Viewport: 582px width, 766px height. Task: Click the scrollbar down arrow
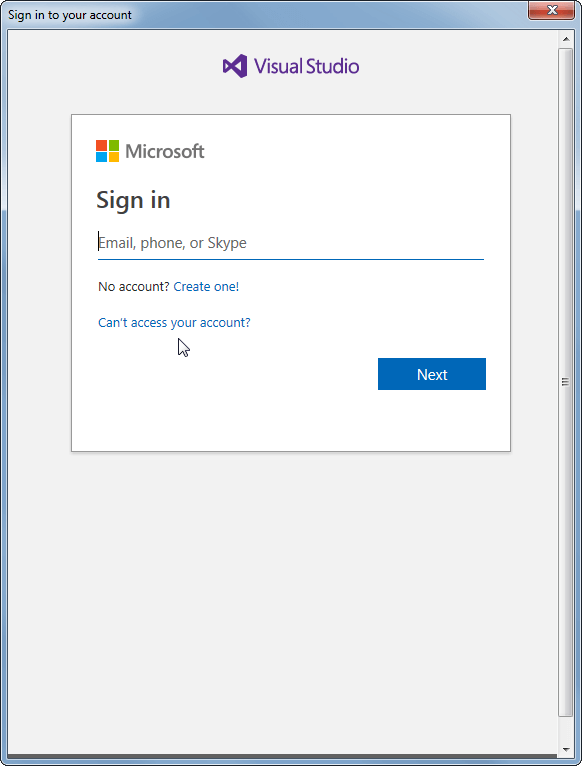[x=566, y=749]
